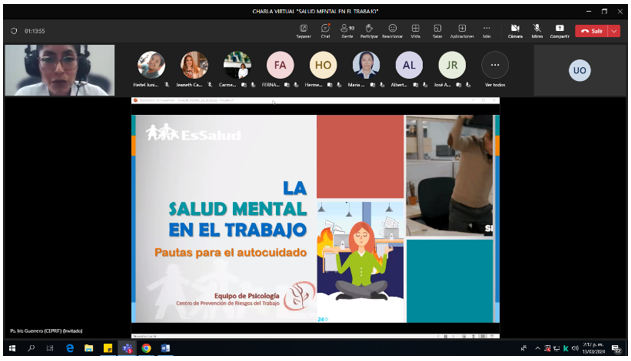The height and width of the screenshot is (361, 631).
Task: Select Jeaneth participant avatar
Action: 194,65
